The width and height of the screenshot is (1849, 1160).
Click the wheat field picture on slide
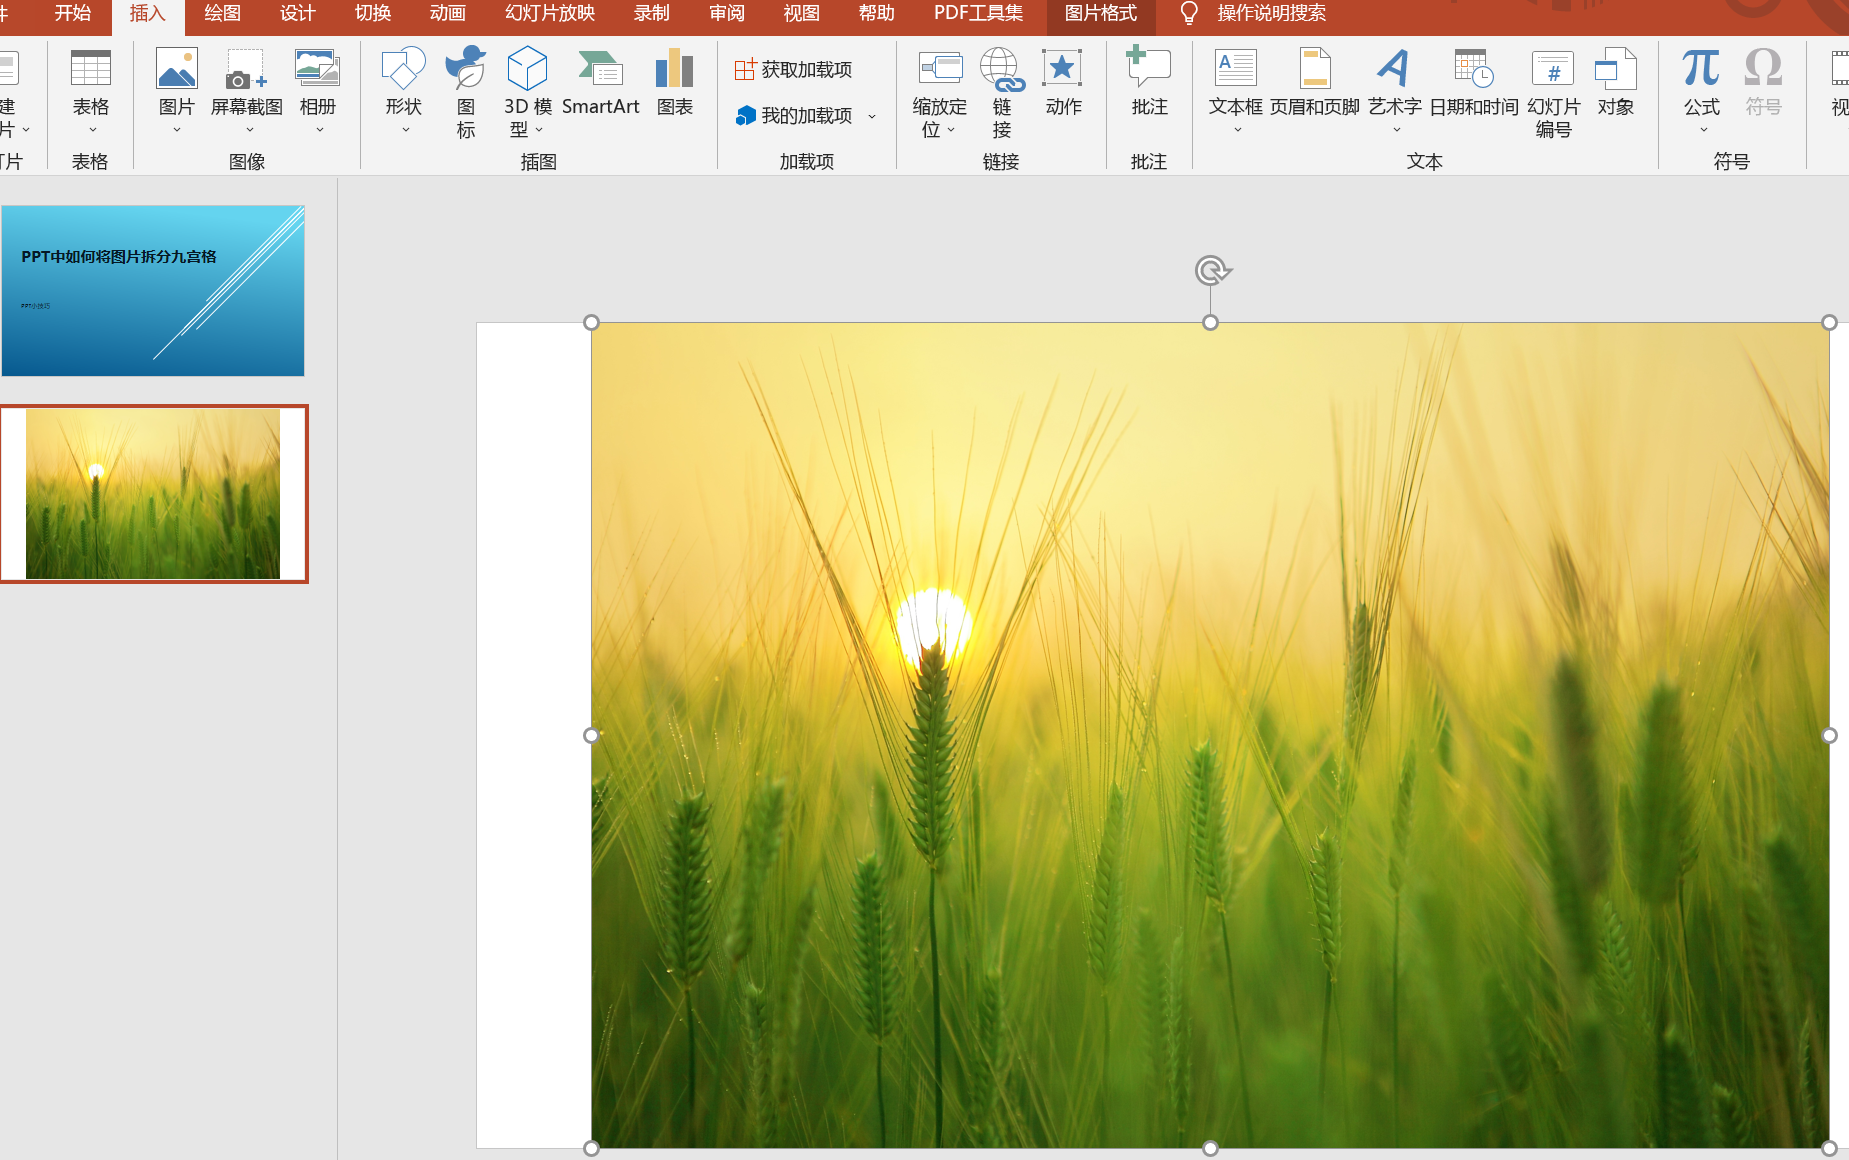point(1210,735)
